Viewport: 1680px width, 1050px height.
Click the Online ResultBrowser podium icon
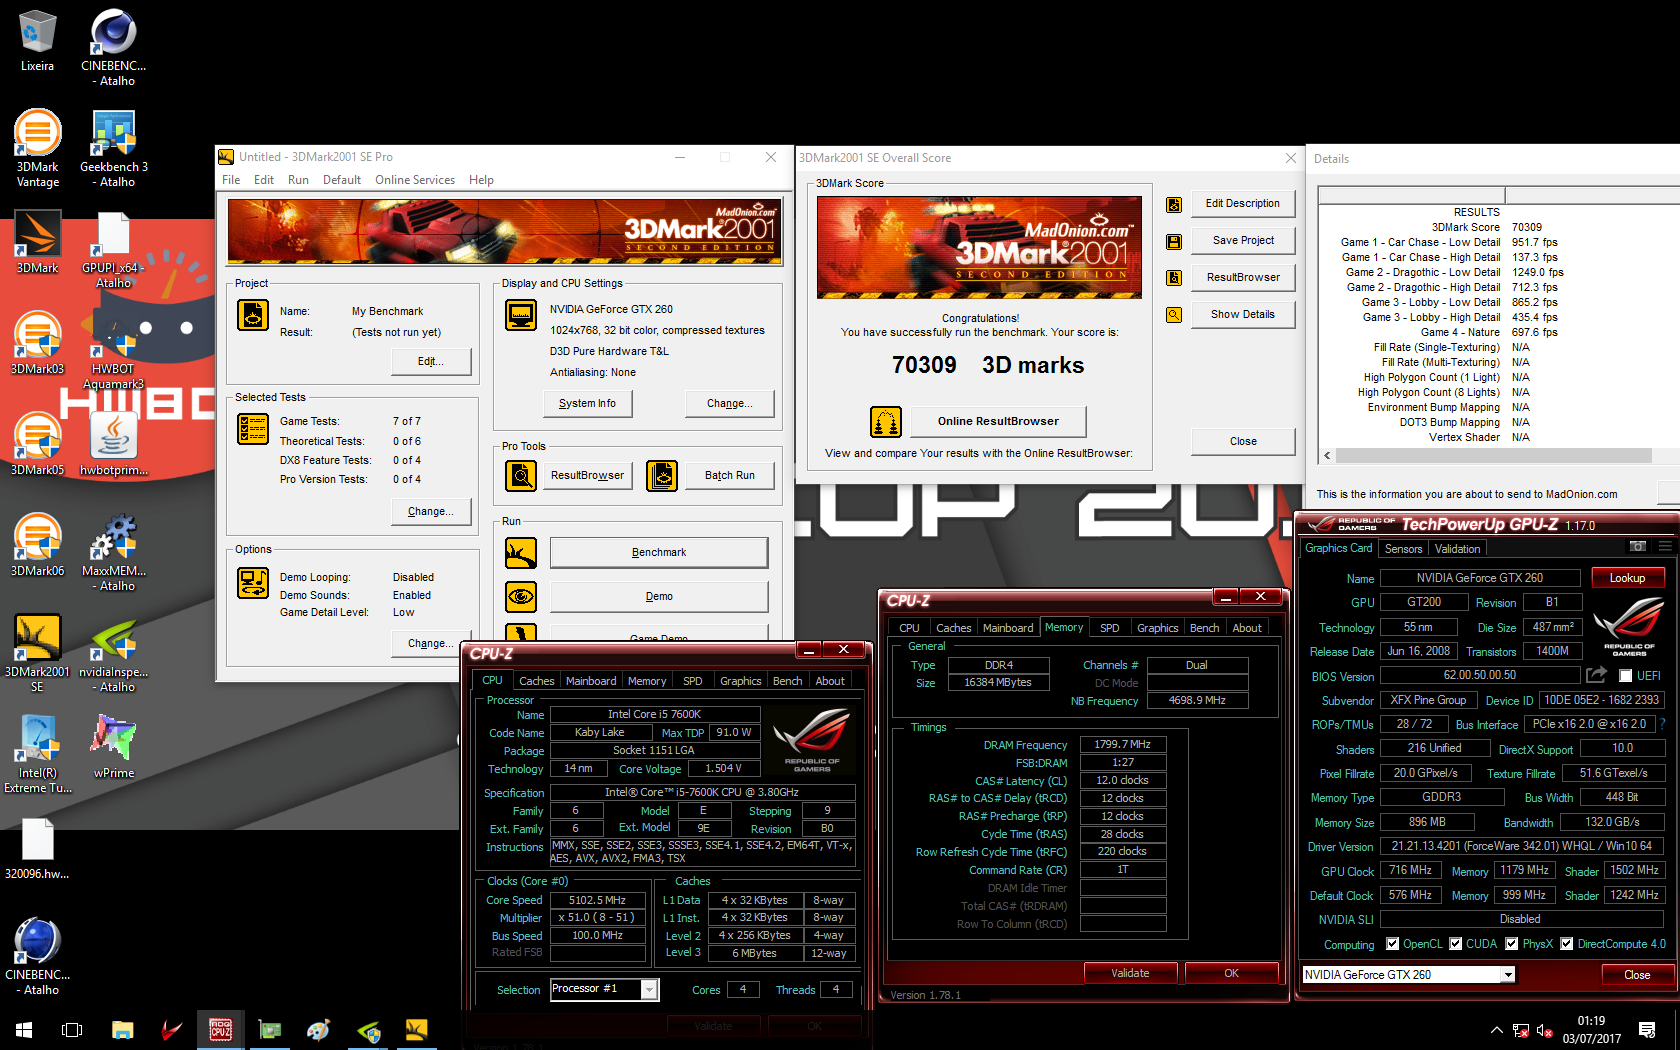coord(886,422)
